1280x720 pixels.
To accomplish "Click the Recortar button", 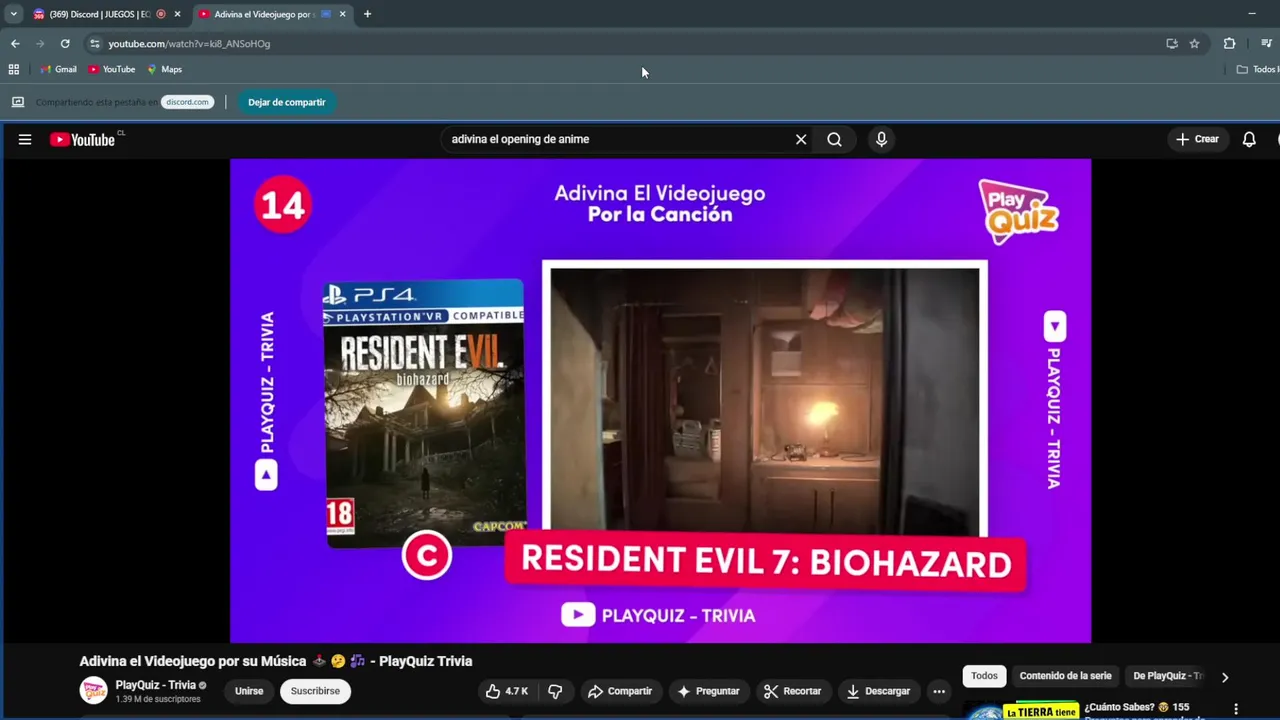I will (792, 691).
